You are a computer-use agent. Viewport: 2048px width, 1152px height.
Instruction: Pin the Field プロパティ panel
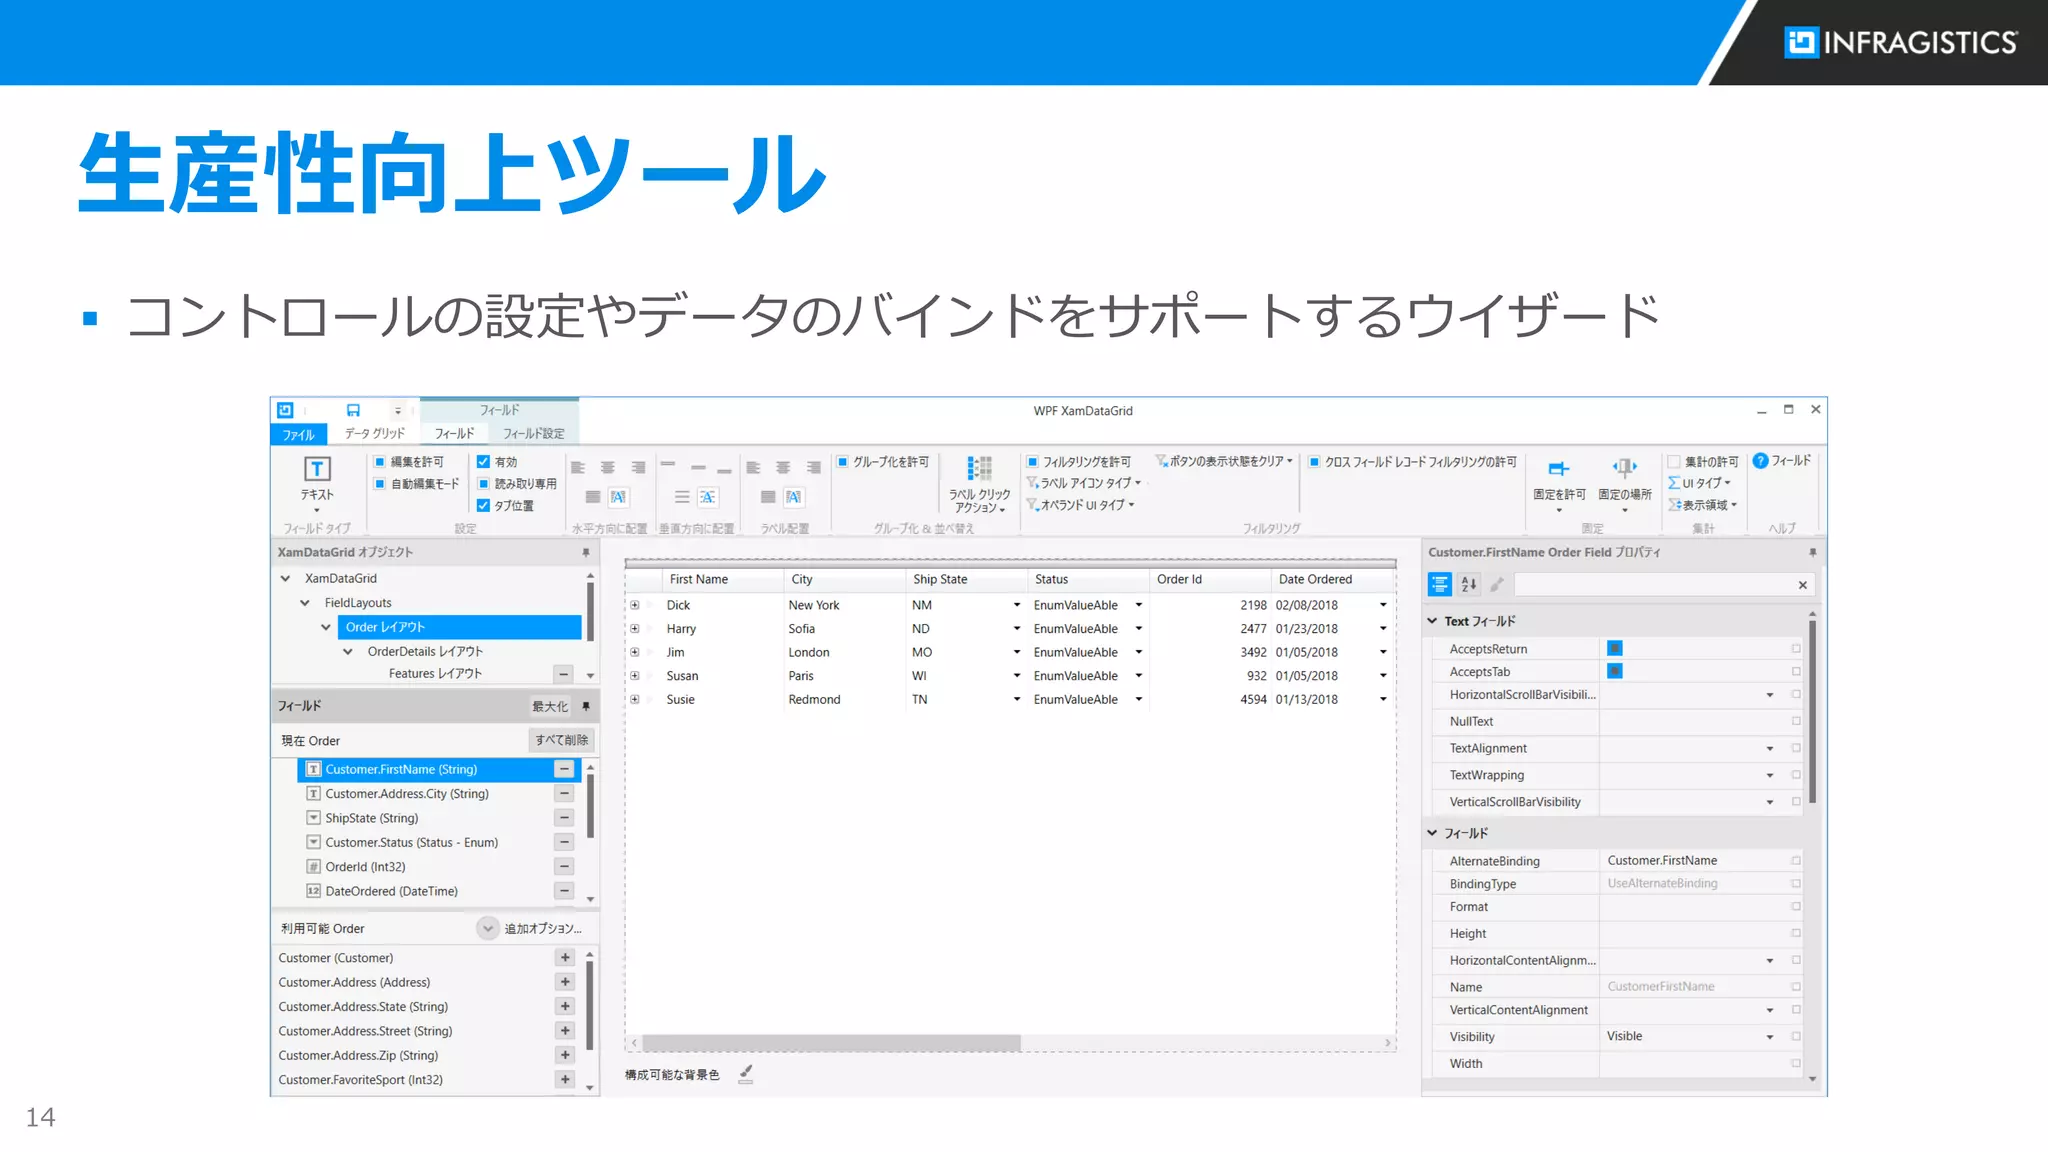1812,553
